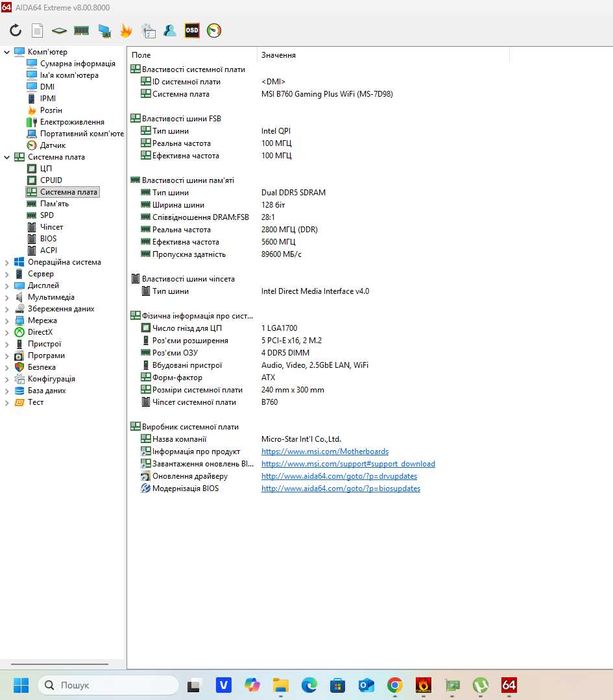Open the IPMI tree item

point(48,98)
